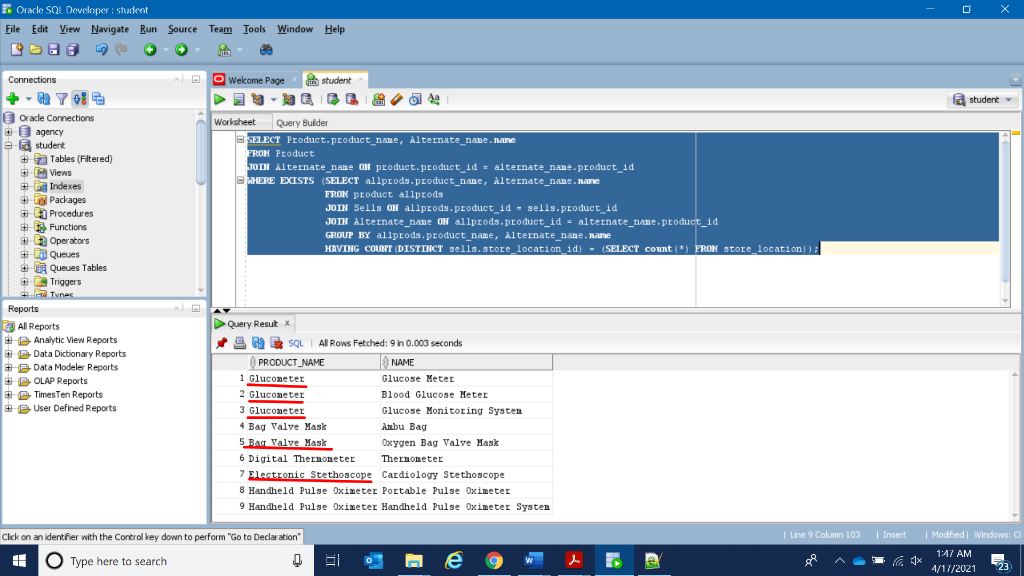Click the SQL Tuning Advisor icon
Viewport: 1024px width, 576px height.
point(307,99)
